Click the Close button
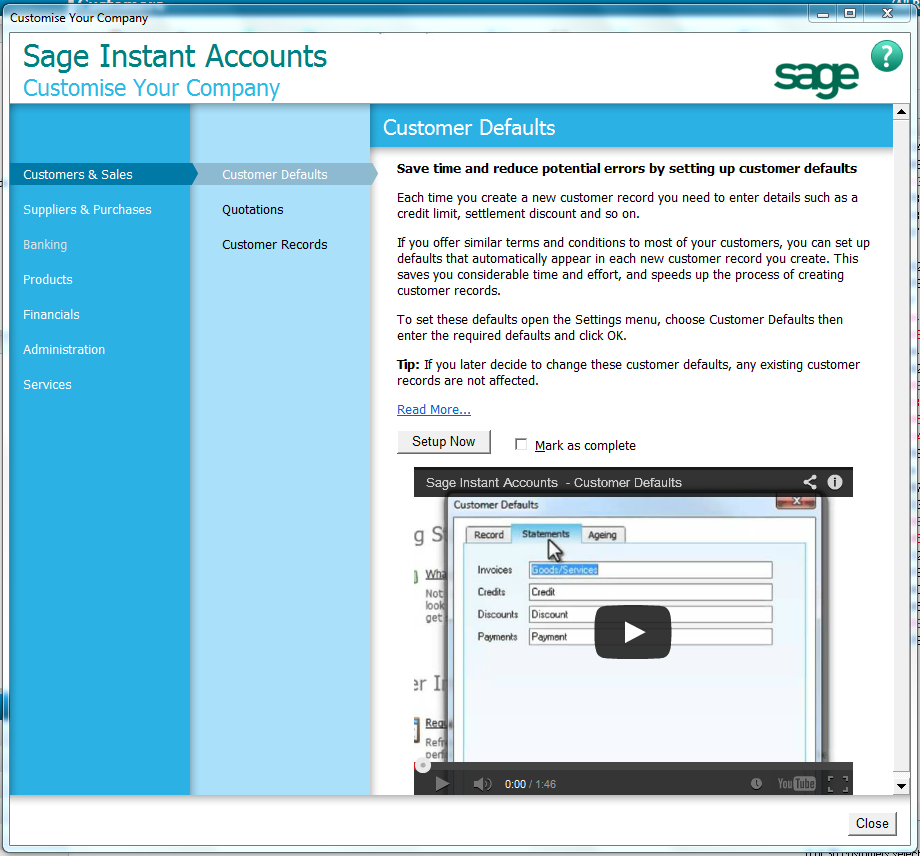This screenshot has width=920, height=856. 871,823
